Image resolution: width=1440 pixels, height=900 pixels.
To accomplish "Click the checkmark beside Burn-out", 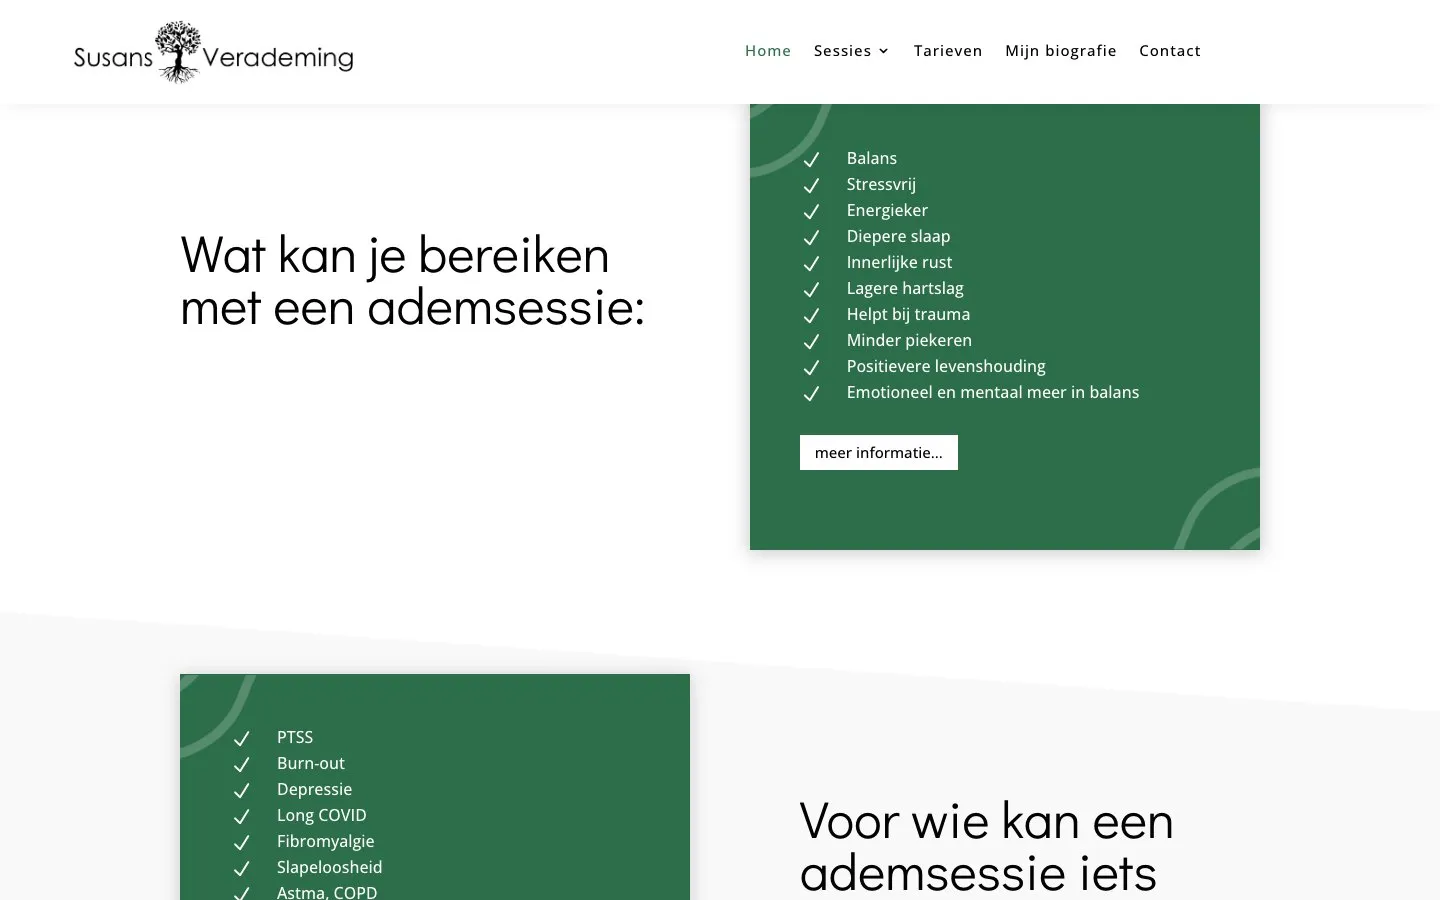I will [241, 764].
